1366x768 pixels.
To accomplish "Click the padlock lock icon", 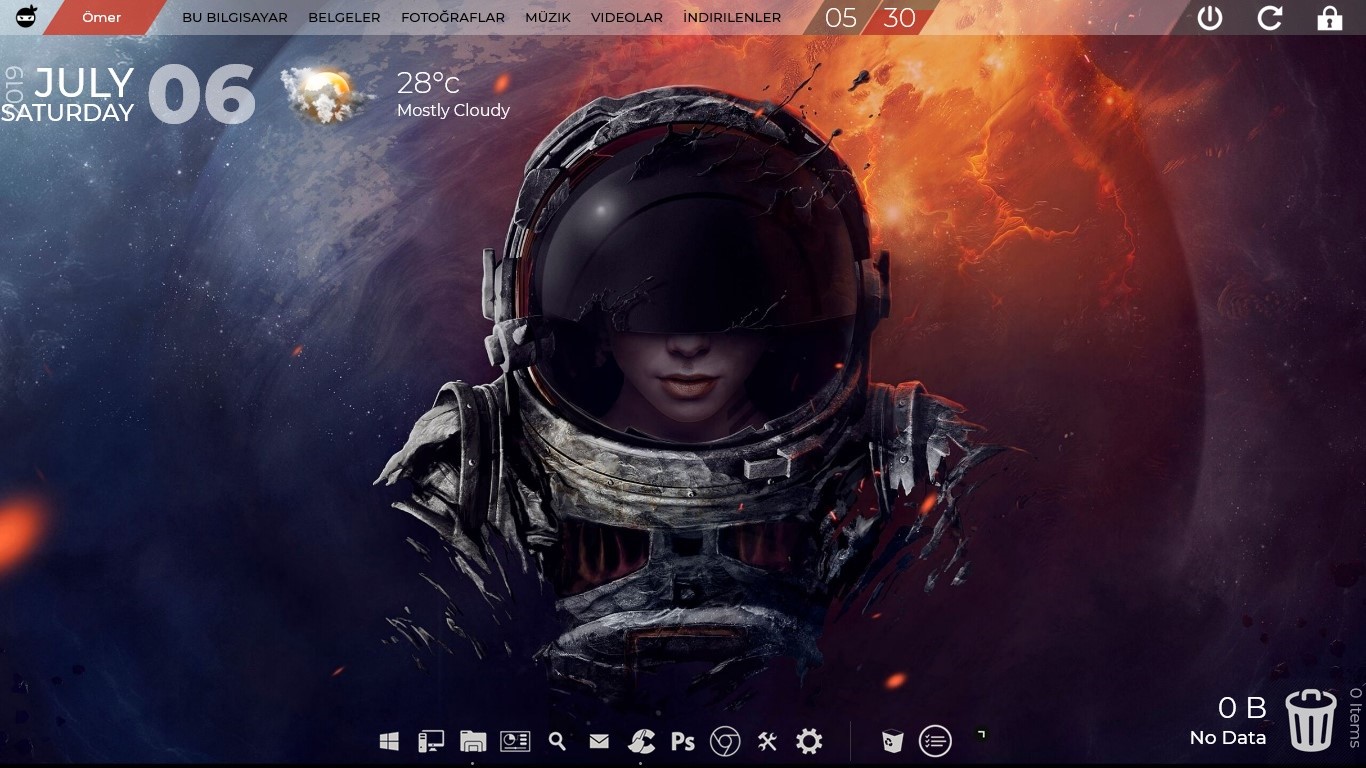I will tap(1329, 18).
